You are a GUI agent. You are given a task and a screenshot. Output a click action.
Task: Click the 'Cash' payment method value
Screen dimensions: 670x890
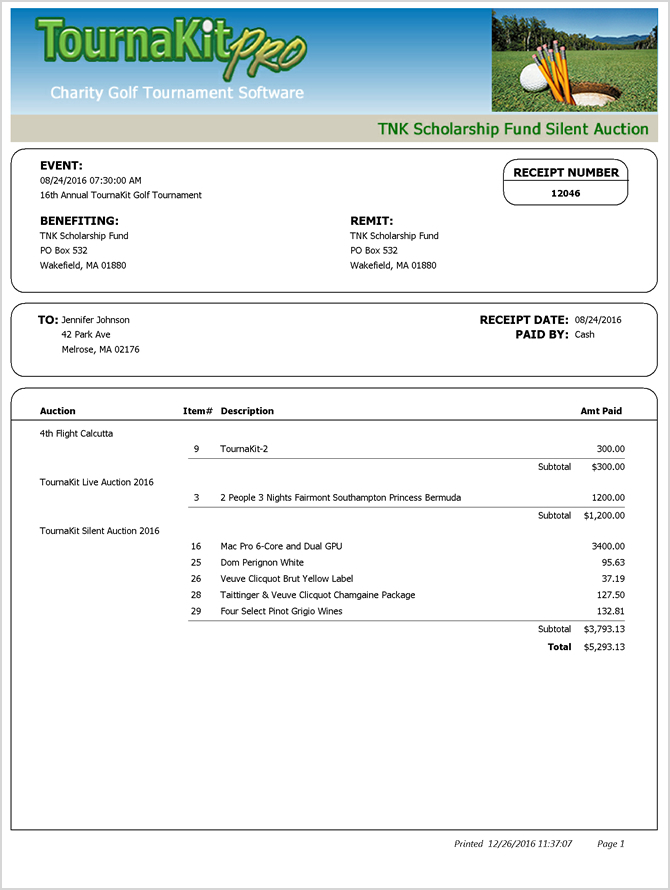[584, 334]
